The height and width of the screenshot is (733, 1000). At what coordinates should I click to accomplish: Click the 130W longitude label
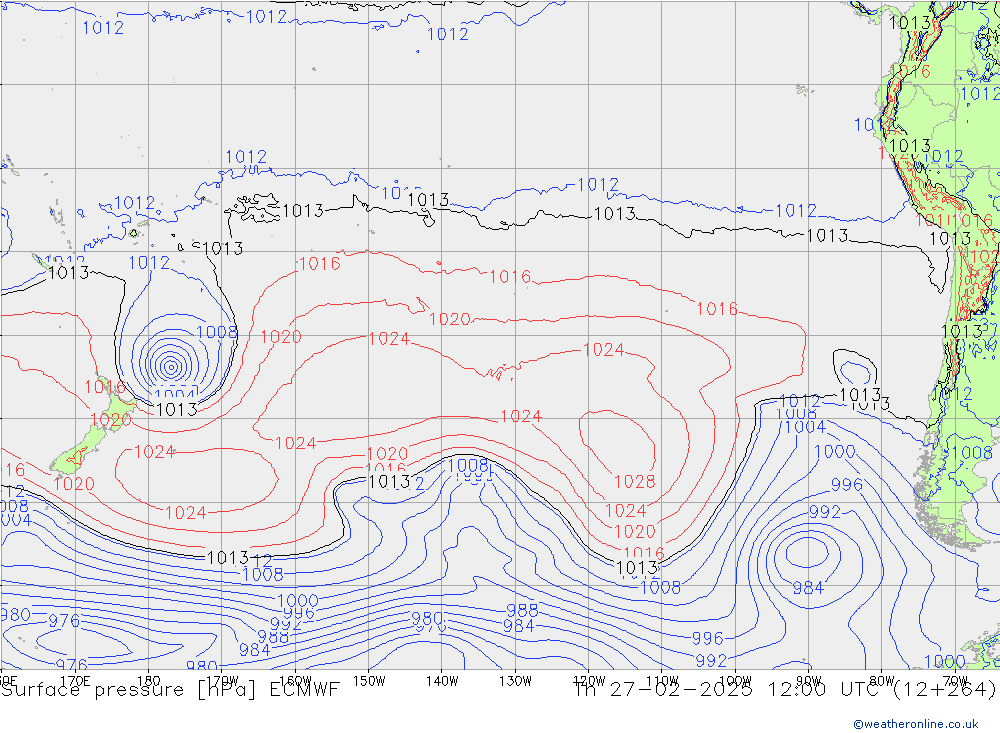(x=515, y=681)
